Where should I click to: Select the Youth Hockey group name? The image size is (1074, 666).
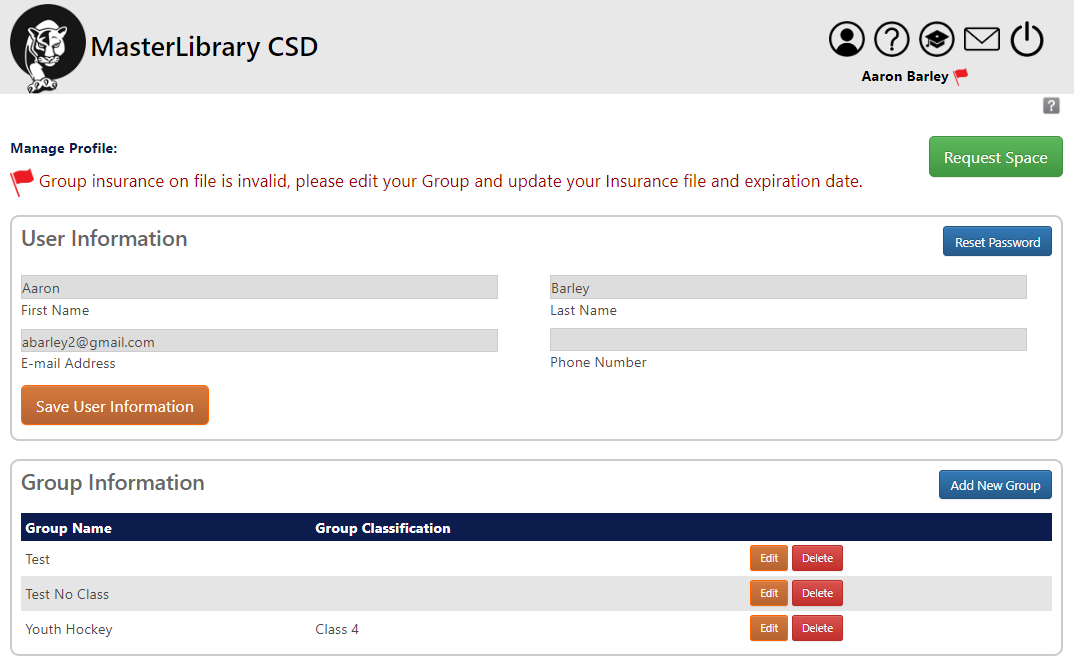click(68, 629)
